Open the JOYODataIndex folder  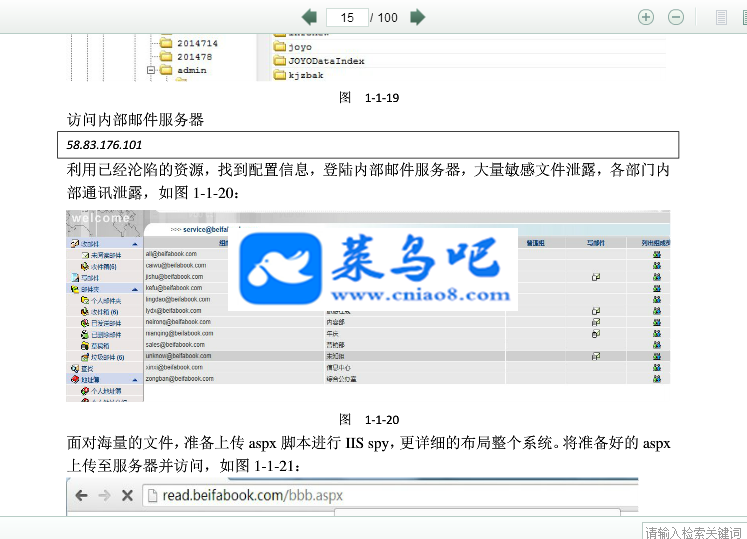pyautogui.click(x=319, y=61)
